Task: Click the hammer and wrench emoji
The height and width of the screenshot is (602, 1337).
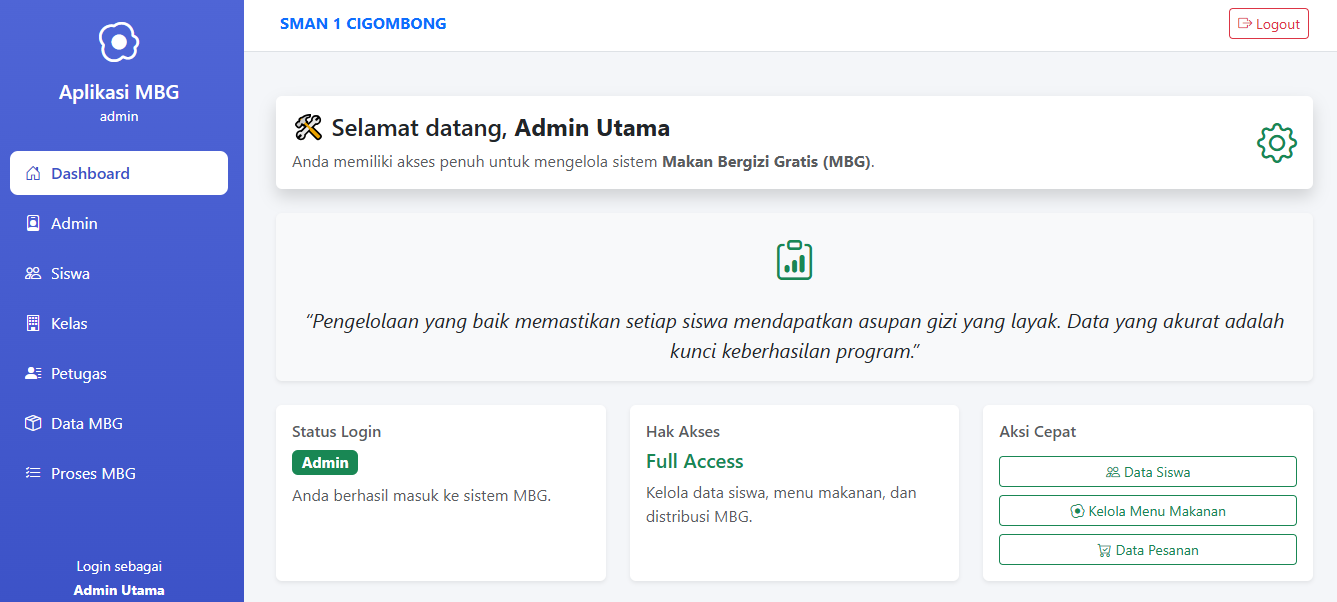Action: tap(308, 128)
